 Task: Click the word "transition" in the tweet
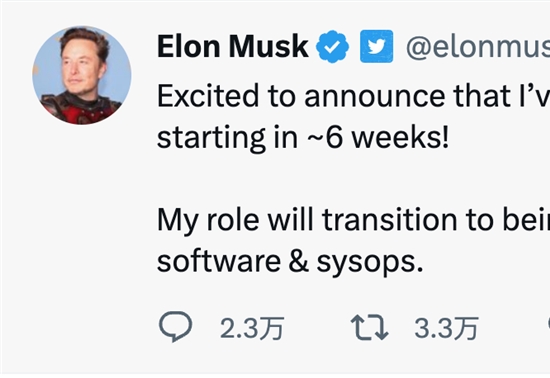coord(390,220)
